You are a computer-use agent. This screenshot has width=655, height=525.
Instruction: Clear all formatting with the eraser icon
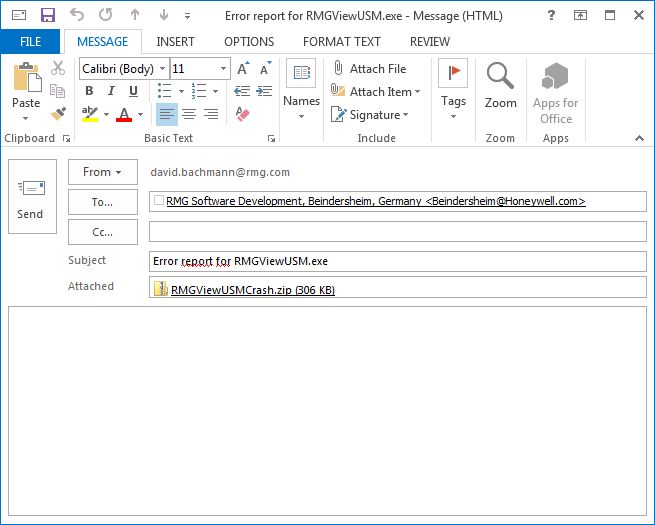tap(243, 113)
